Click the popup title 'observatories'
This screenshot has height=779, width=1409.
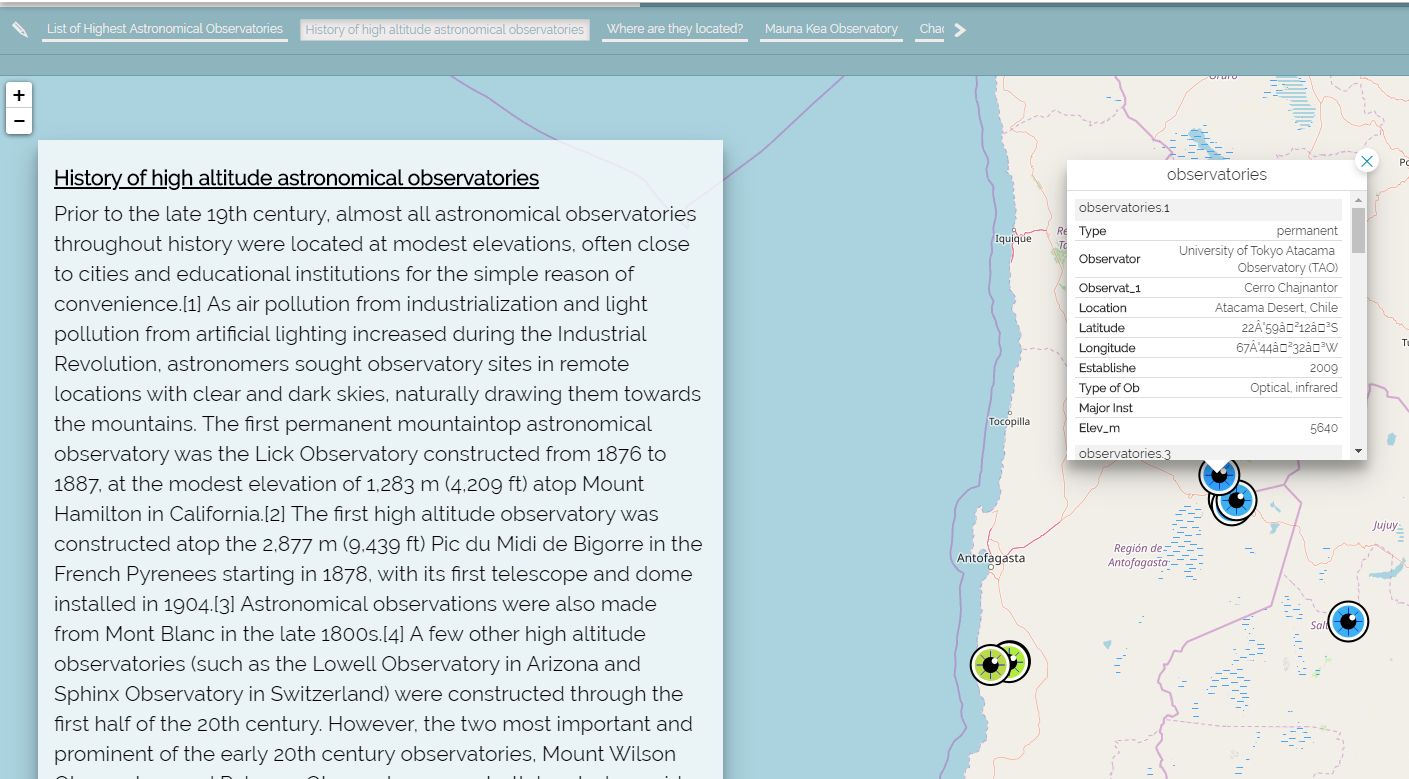[x=1217, y=174]
